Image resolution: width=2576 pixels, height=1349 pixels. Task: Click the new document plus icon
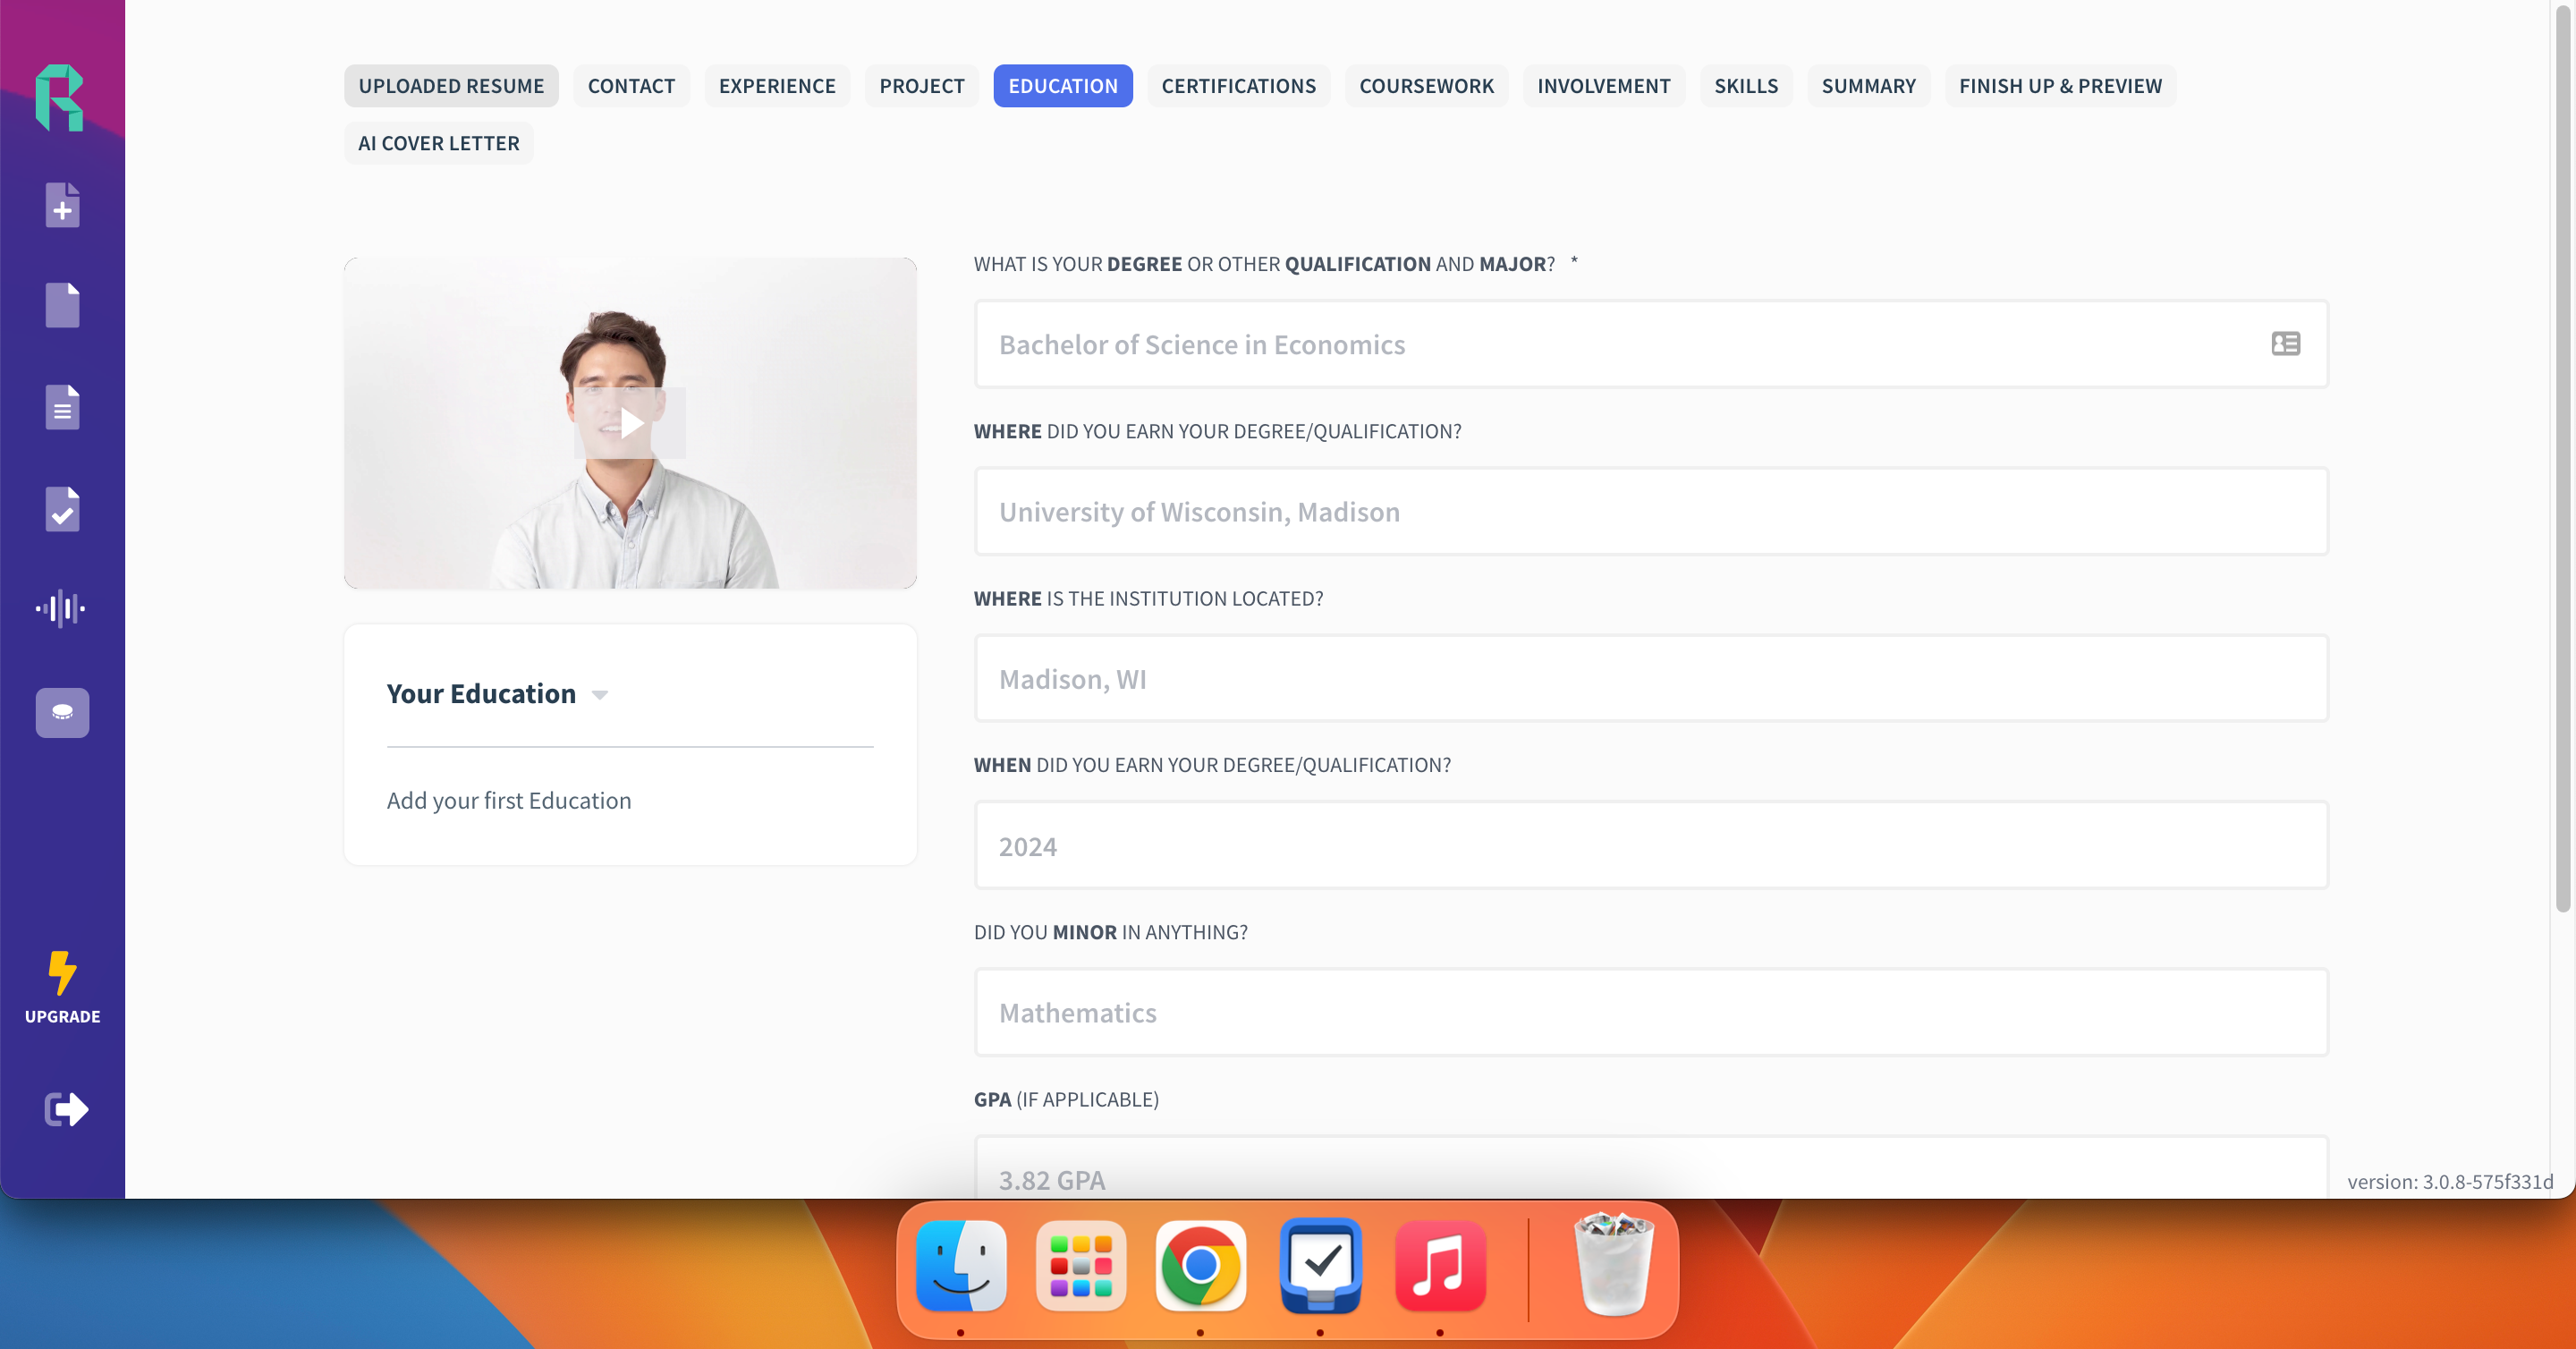coord(62,205)
